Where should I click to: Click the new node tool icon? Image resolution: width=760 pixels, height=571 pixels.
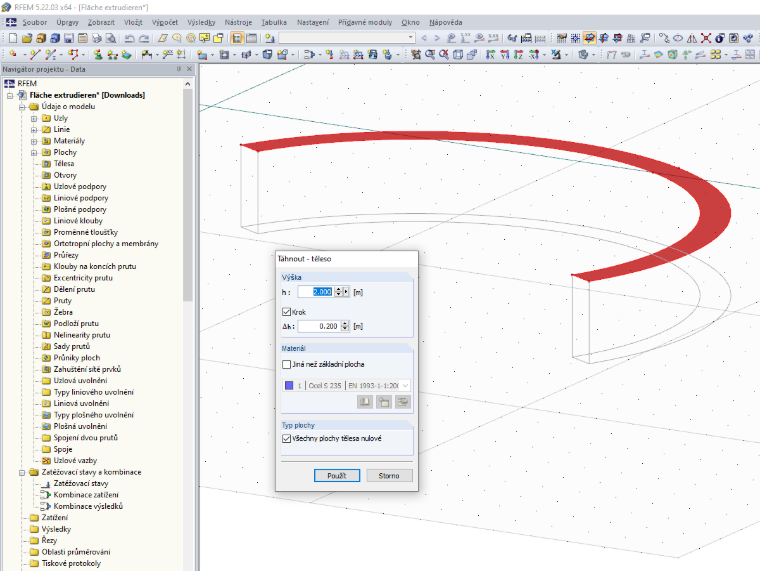coord(13,55)
